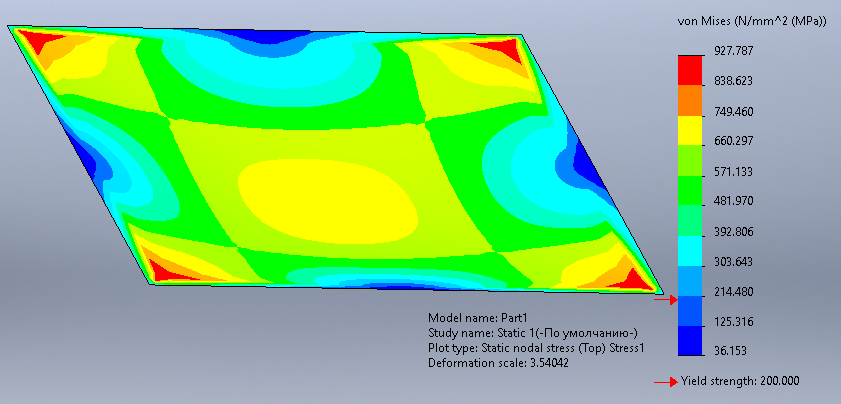Viewport: 841px width, 404px height.
Task: Click the dark blue region on top edge
Action: (263, 38)
